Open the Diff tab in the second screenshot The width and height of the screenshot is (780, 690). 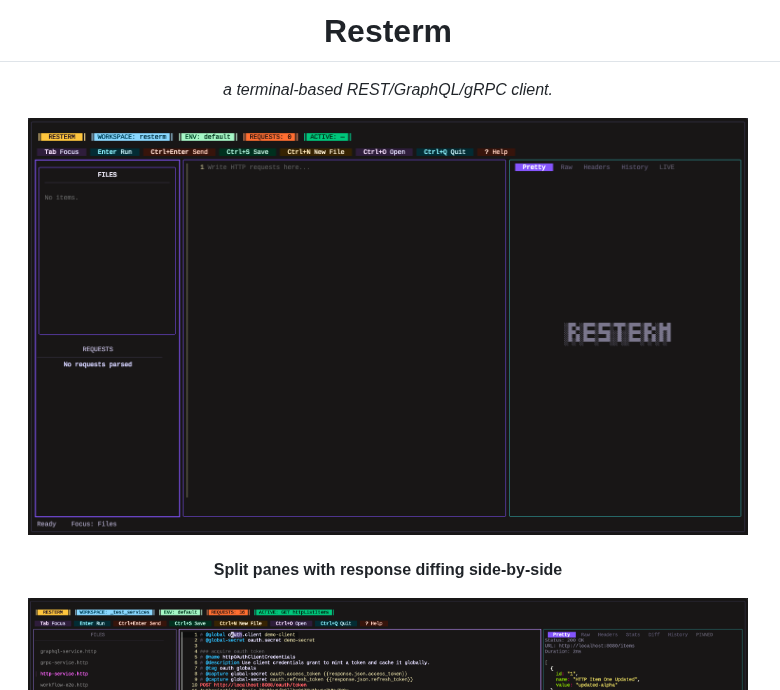tap(654, 635)
